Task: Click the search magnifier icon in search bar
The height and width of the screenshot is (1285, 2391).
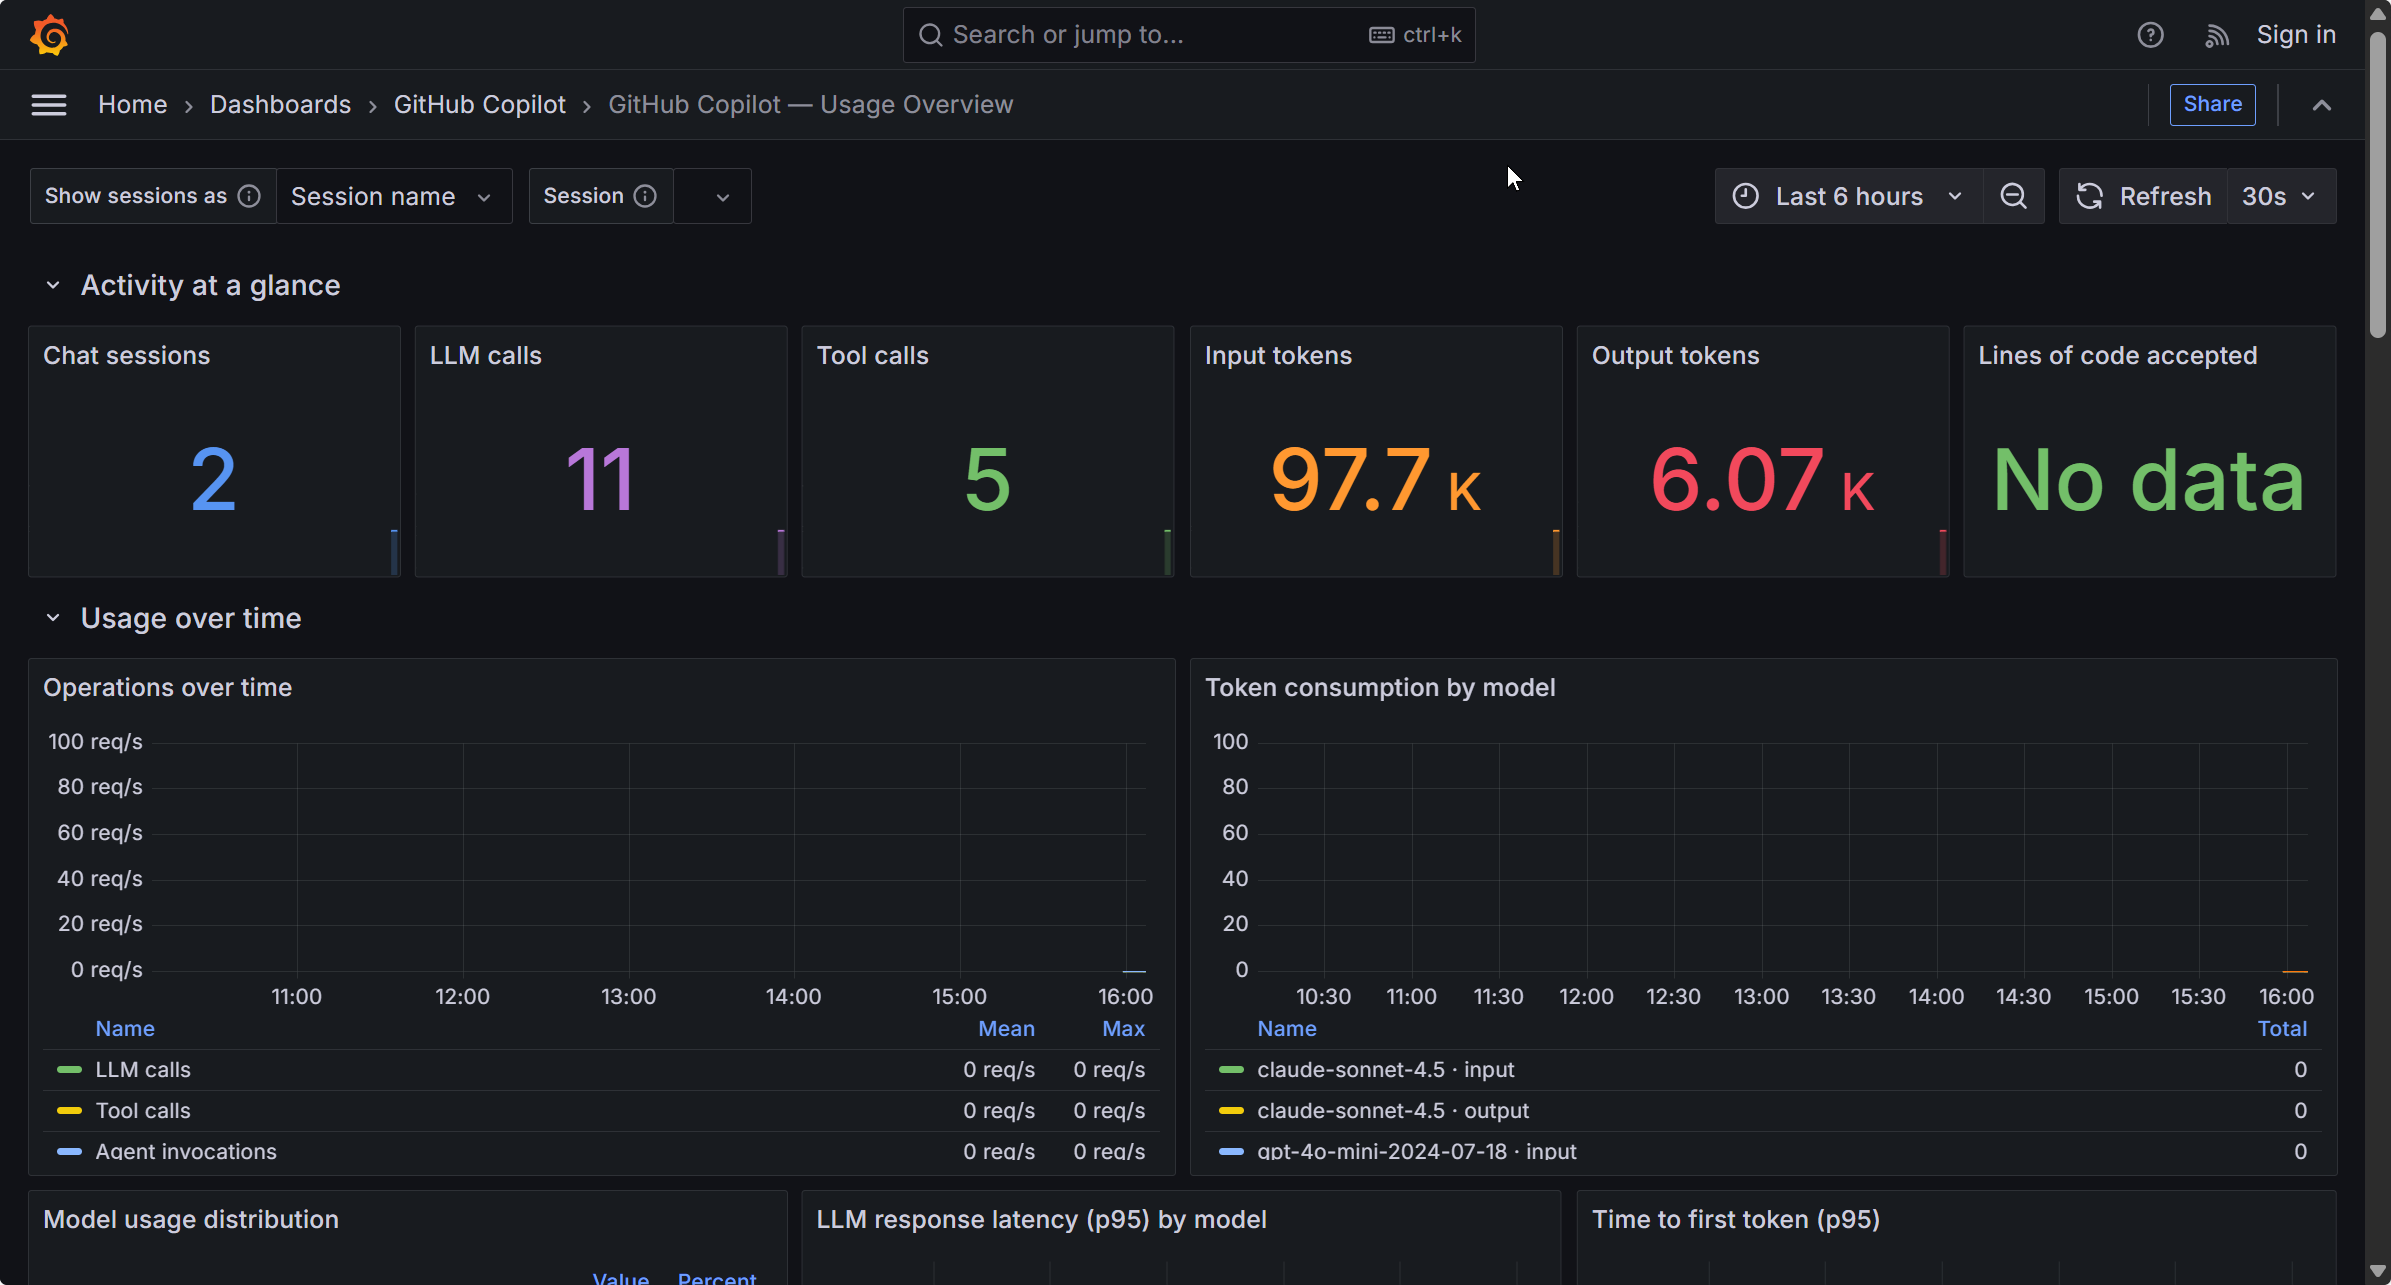Action: click(930, 35)
